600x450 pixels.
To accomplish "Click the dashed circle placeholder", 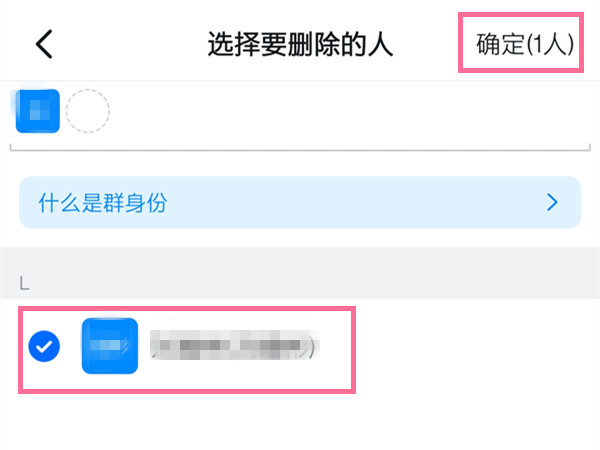I will coord(87,112).
